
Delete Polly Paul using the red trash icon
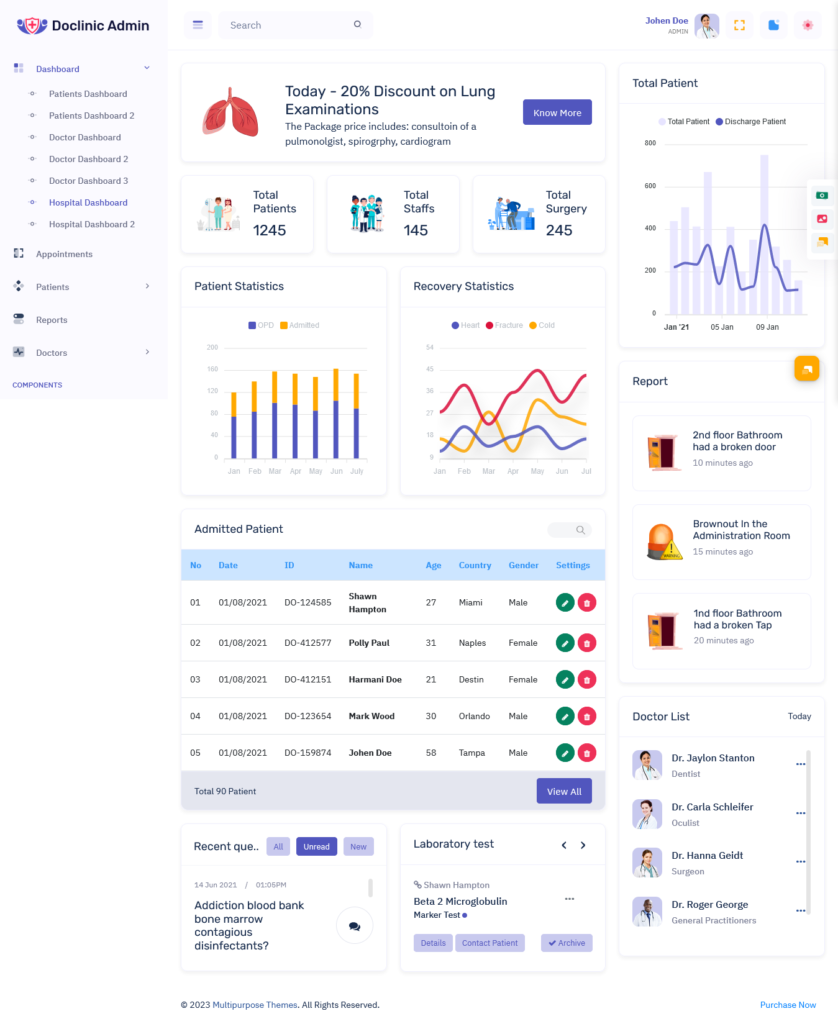(587, 642)
